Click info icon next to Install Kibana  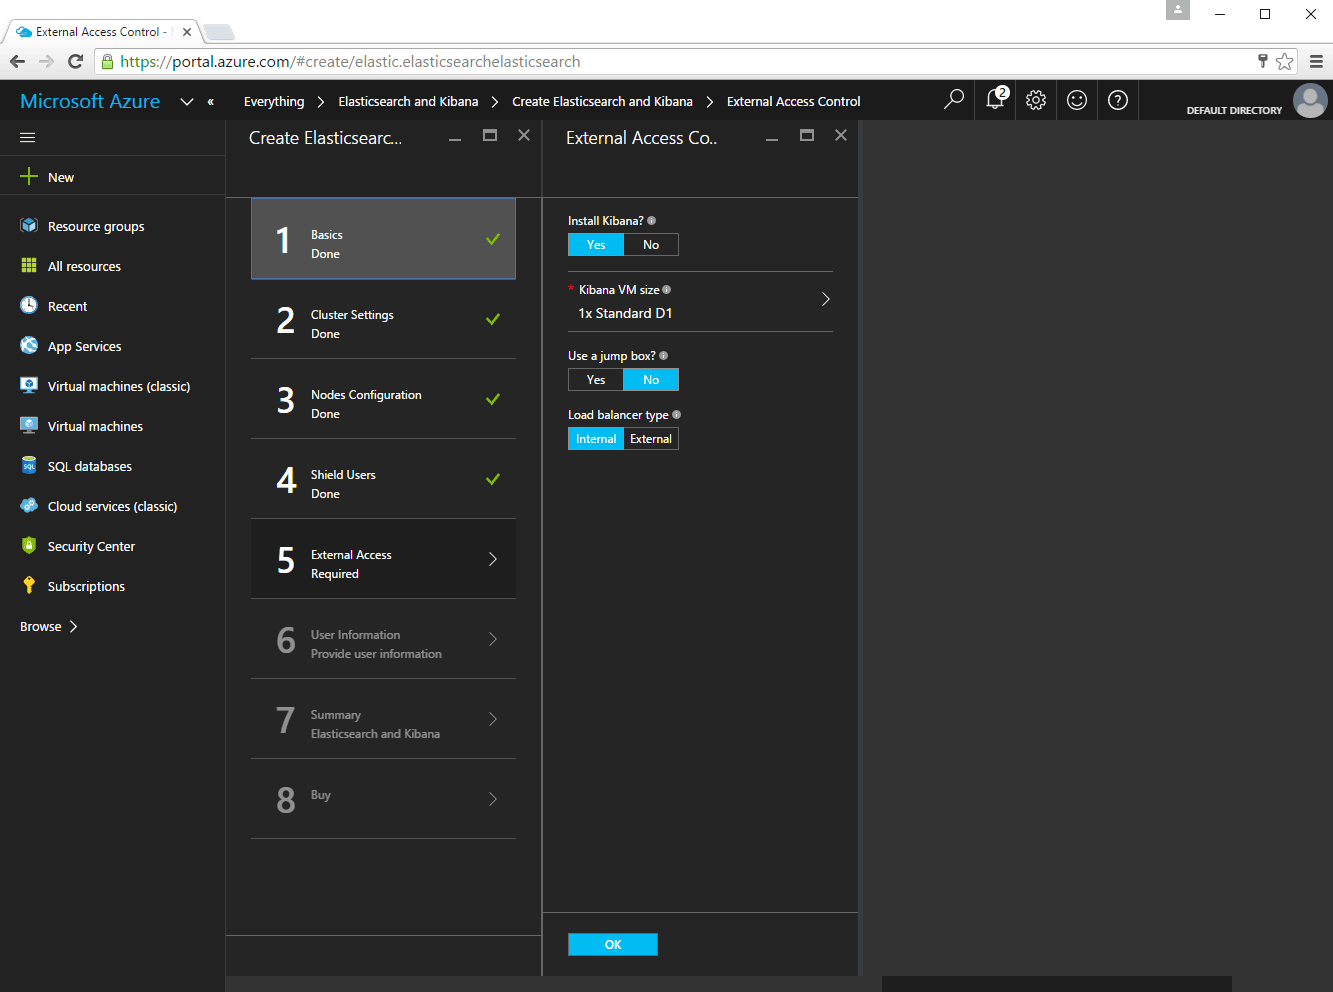[x=652, y=221]
